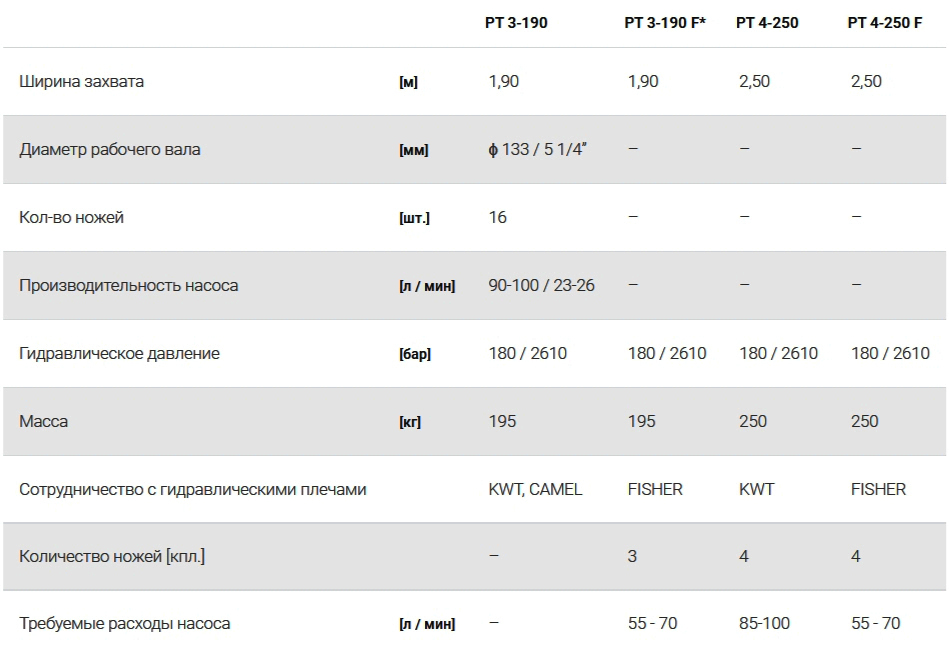Click the Гидравлическое давление row label

(119, 353)
